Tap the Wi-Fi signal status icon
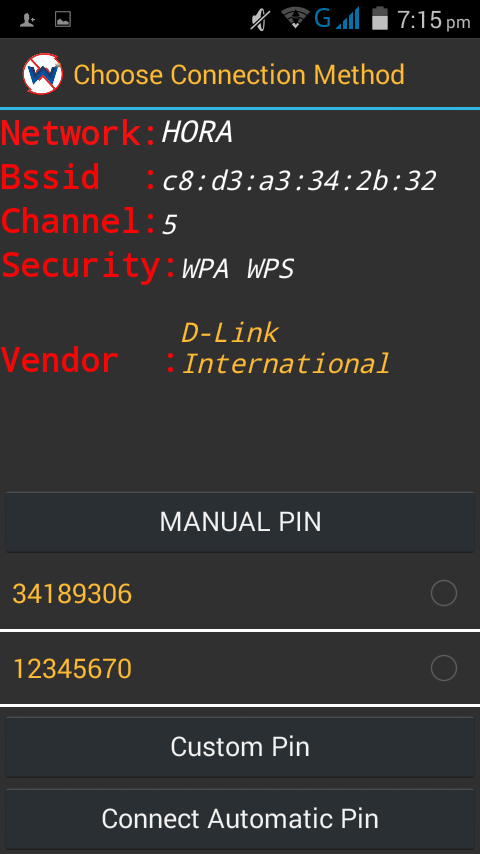The image size is (480, 854). point(295,19)
